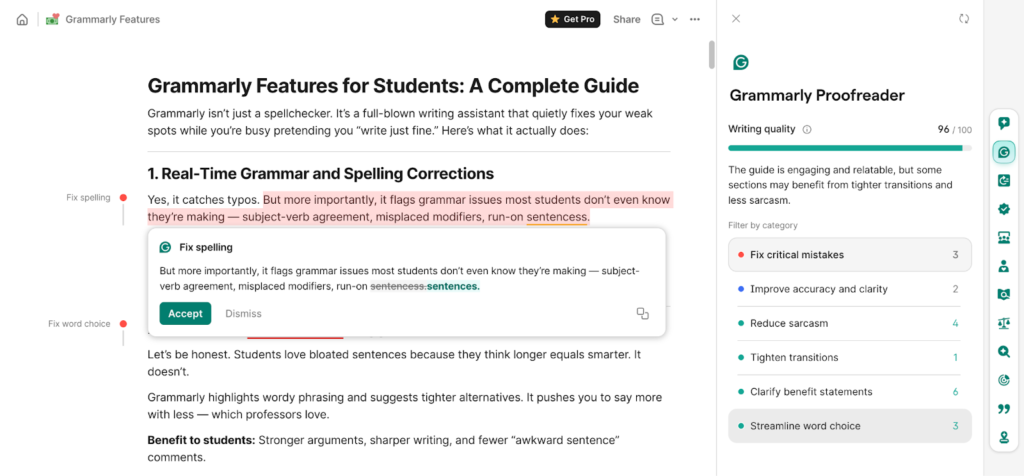The width and height of the screenshot is (1024, 476).
Task: Click the Filter by category label
Action: pyautogui.click(x=763, y=225)
